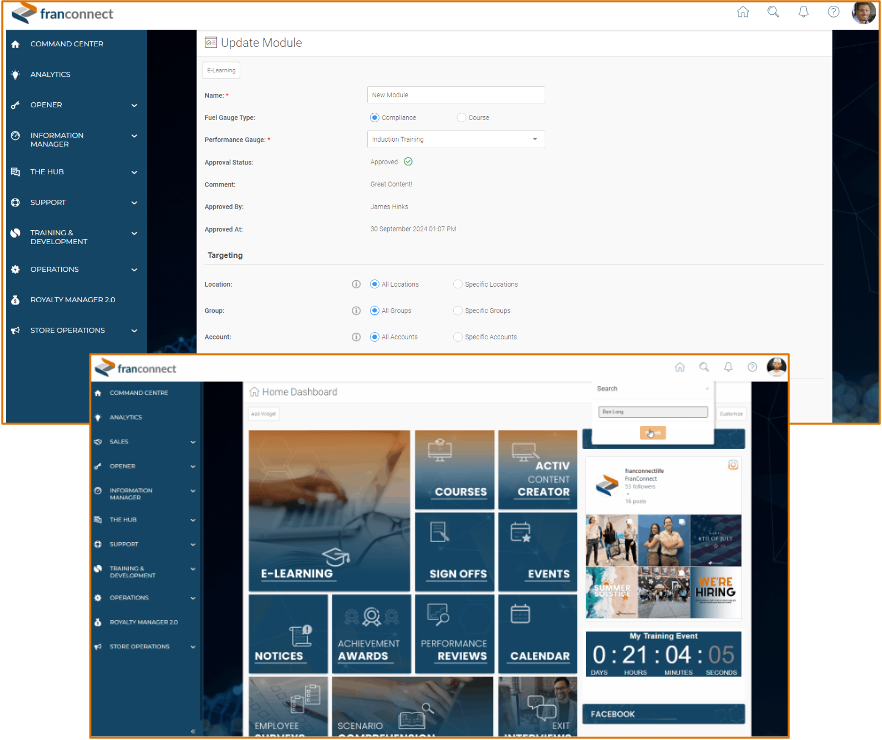Open user avatar in Update Module window header
Image resolution: width=882 pixels, height=740 pixels.
[863, 12]
